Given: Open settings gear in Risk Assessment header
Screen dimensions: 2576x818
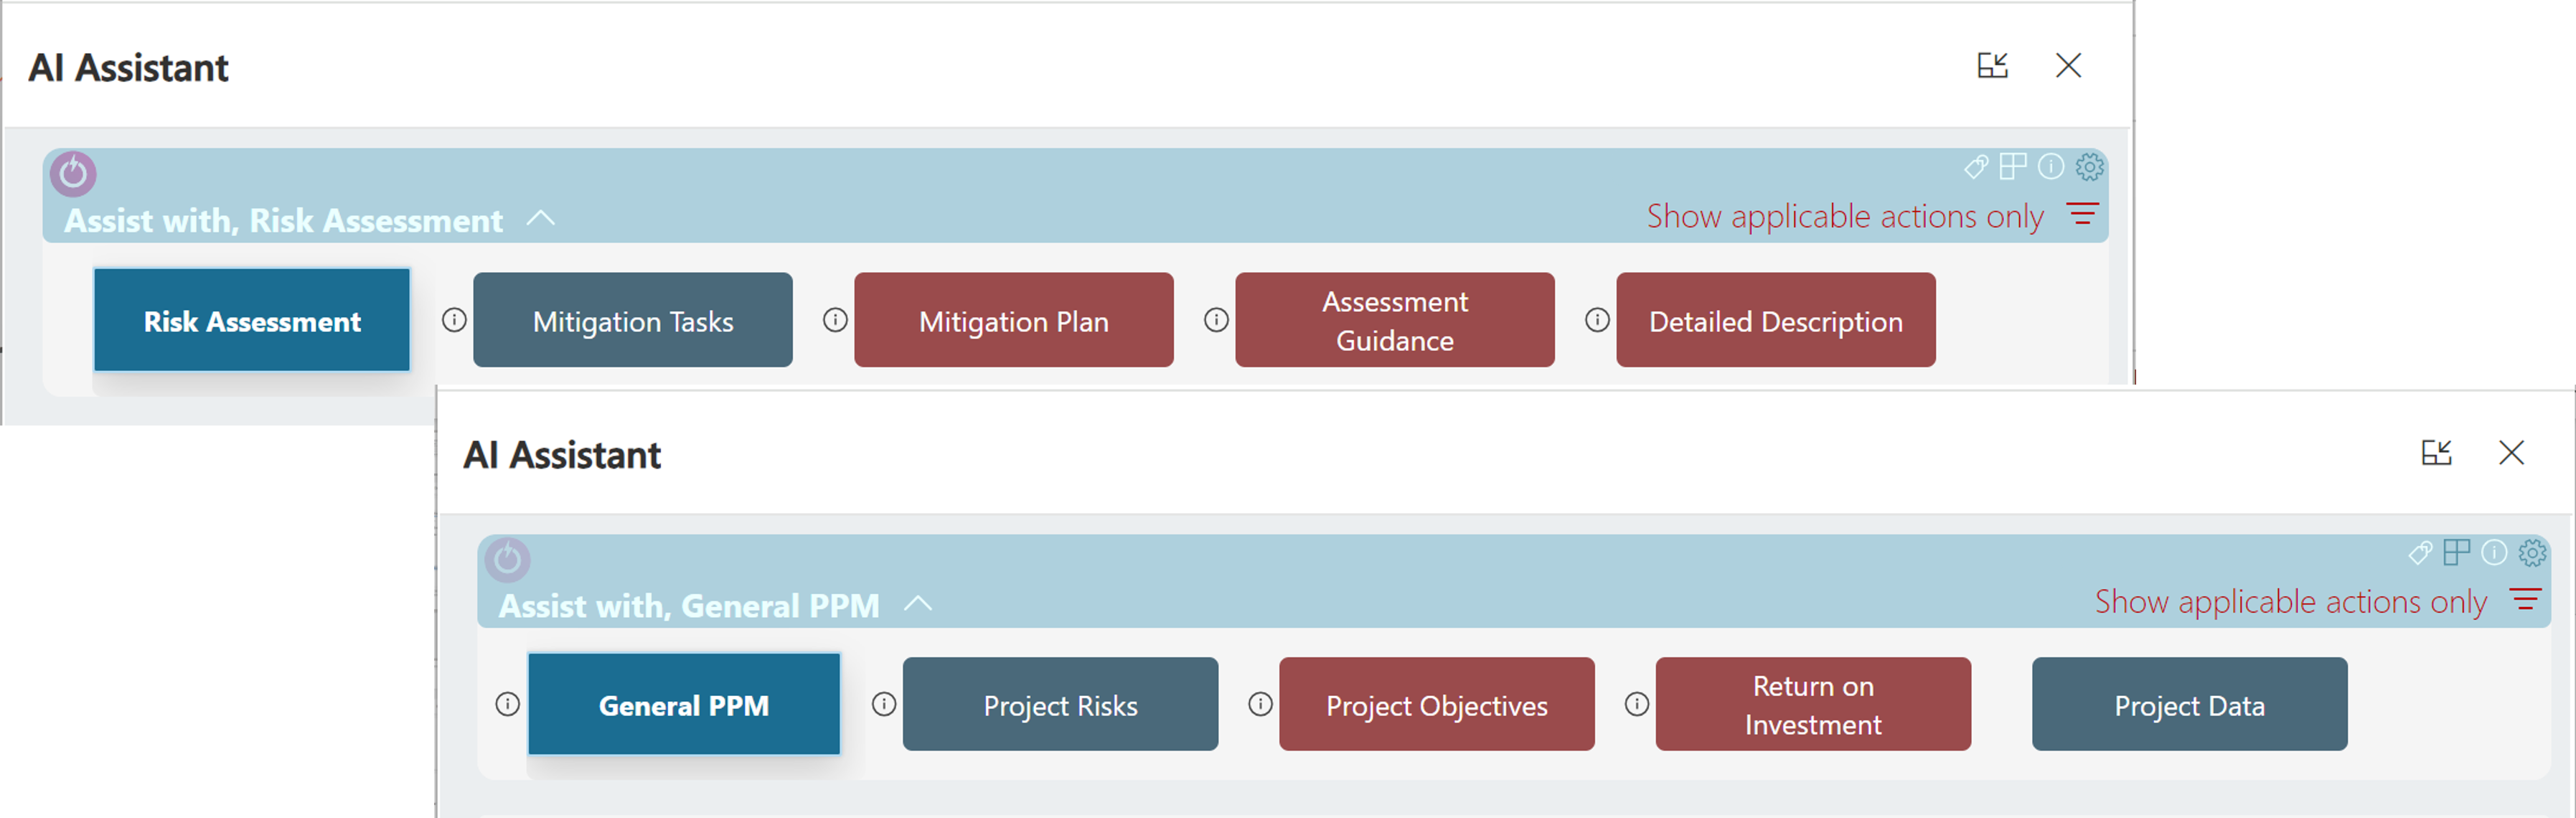Looking at the screenshot, I should [x=2089, y=167].
